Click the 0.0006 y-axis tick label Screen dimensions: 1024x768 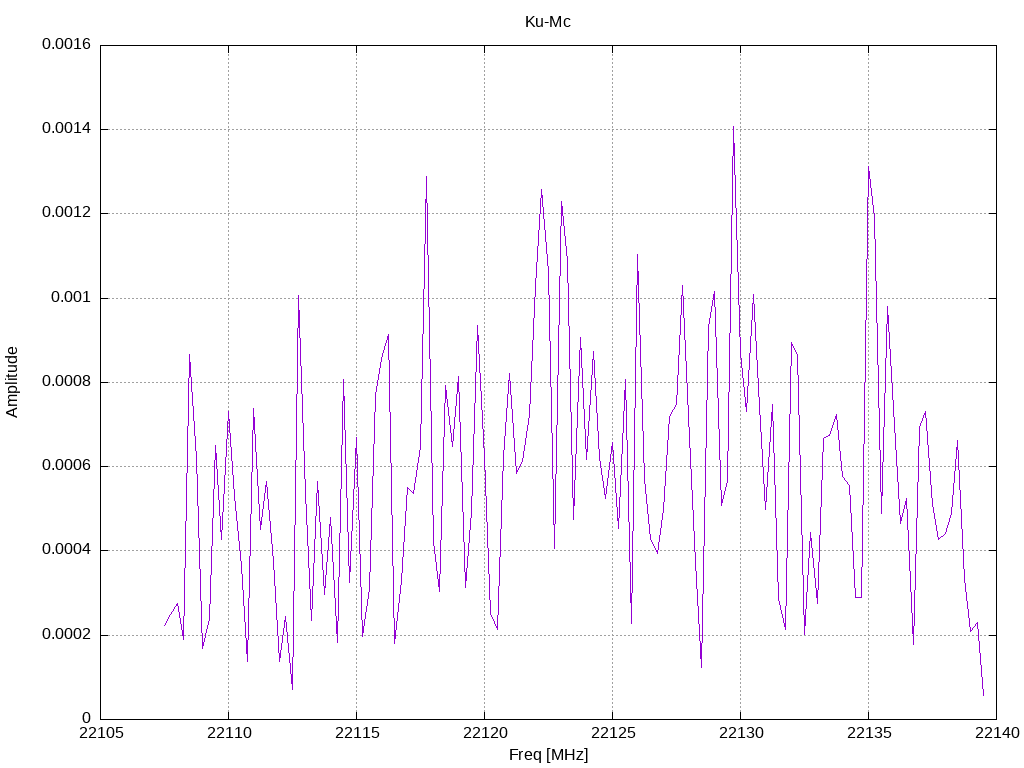[67, 465]
